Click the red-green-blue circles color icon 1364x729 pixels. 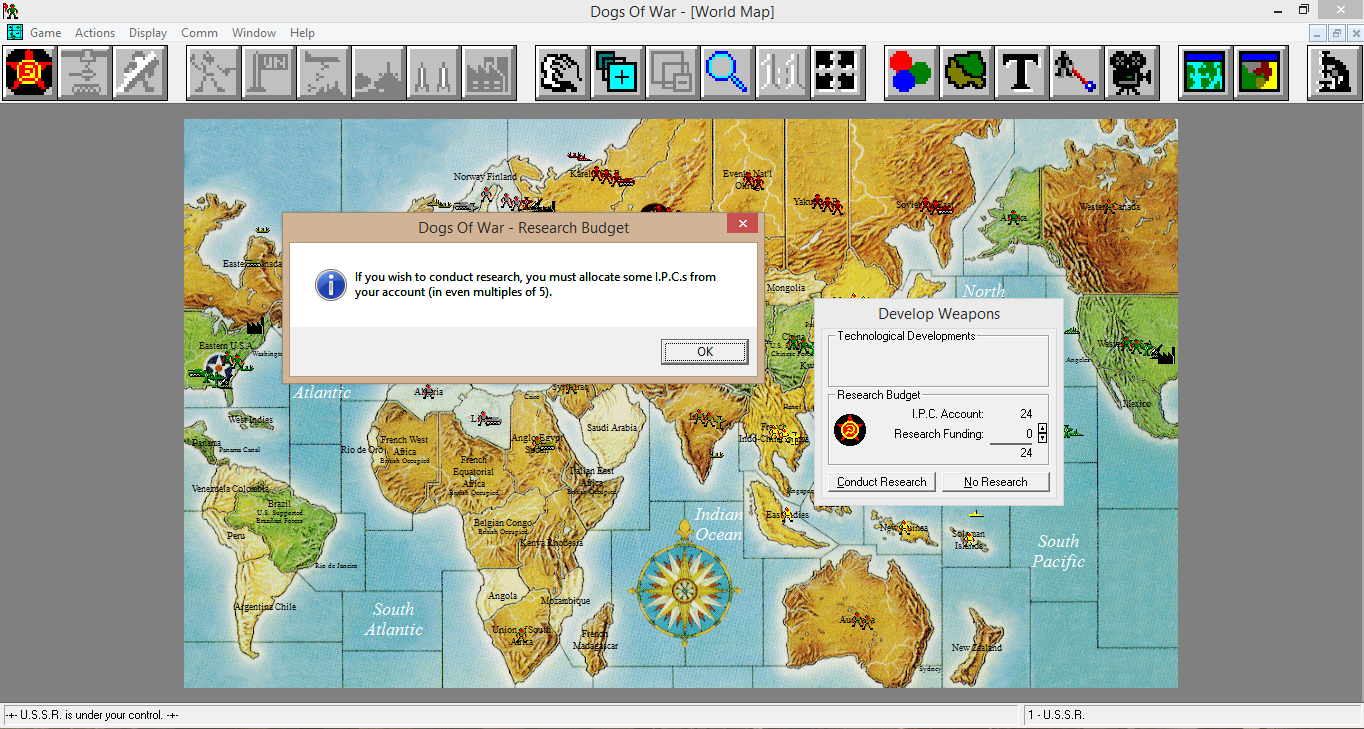911,73
